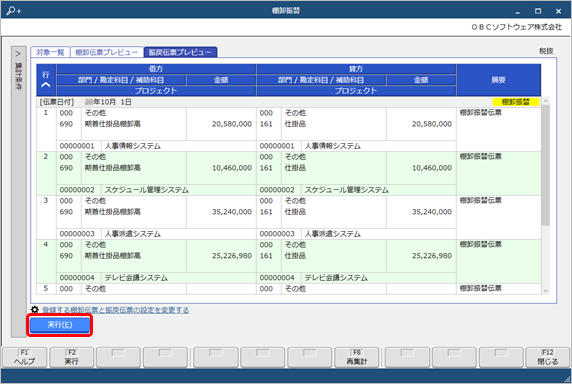Collapse rows with the header up-chevron
Viewport: 572px width, 384px height.
46,85
